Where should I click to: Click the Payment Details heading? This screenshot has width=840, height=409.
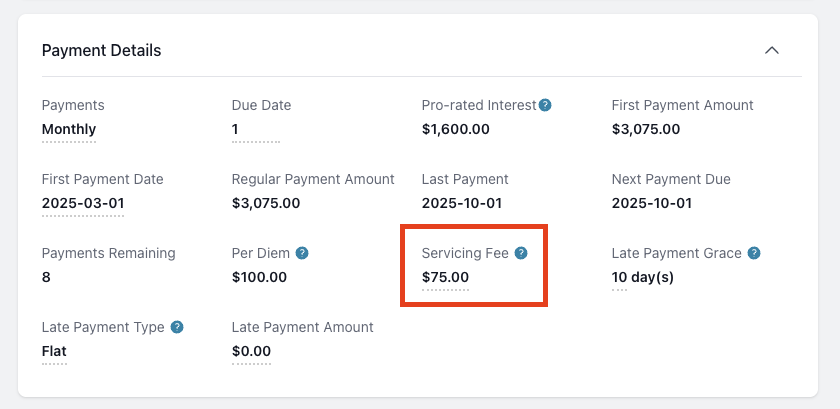(x=101, y=50)
